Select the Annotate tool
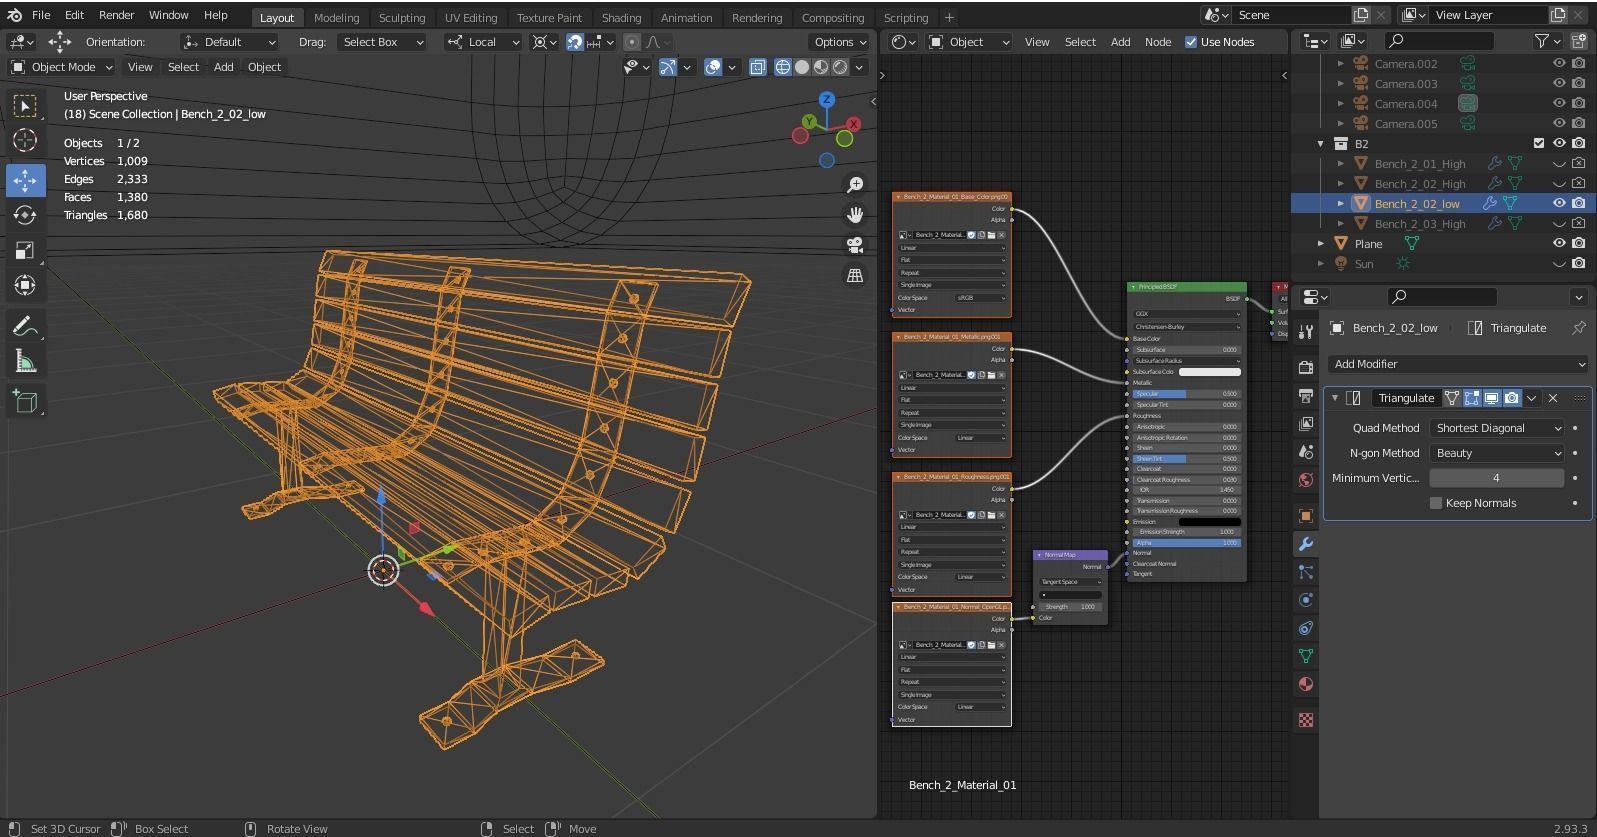The height and width of the screenshot is (837, 1597). [25, 326]
